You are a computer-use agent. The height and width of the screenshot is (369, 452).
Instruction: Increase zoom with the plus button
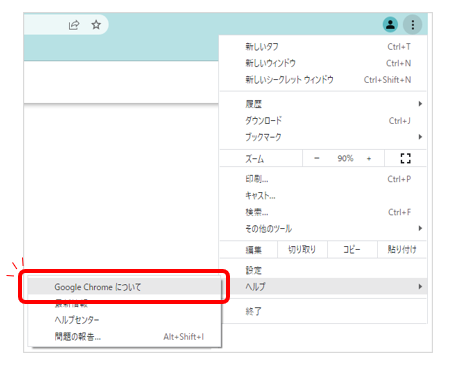point(369,159)
